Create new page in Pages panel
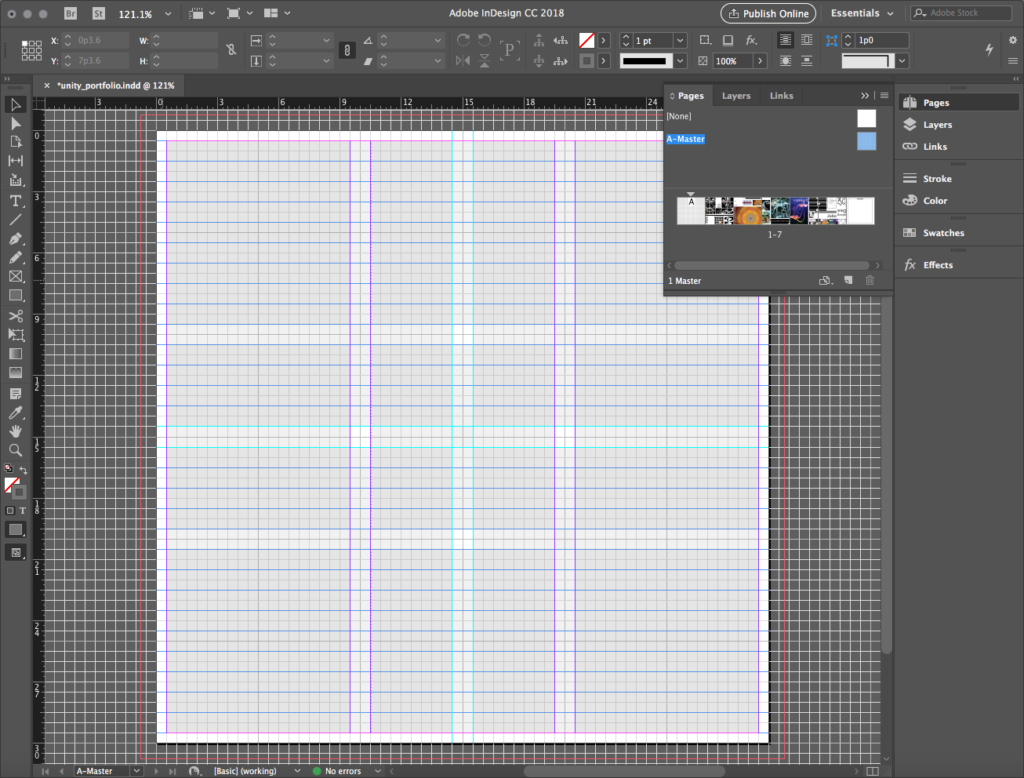Screen dimensions: 1024x778 [848, 281]
